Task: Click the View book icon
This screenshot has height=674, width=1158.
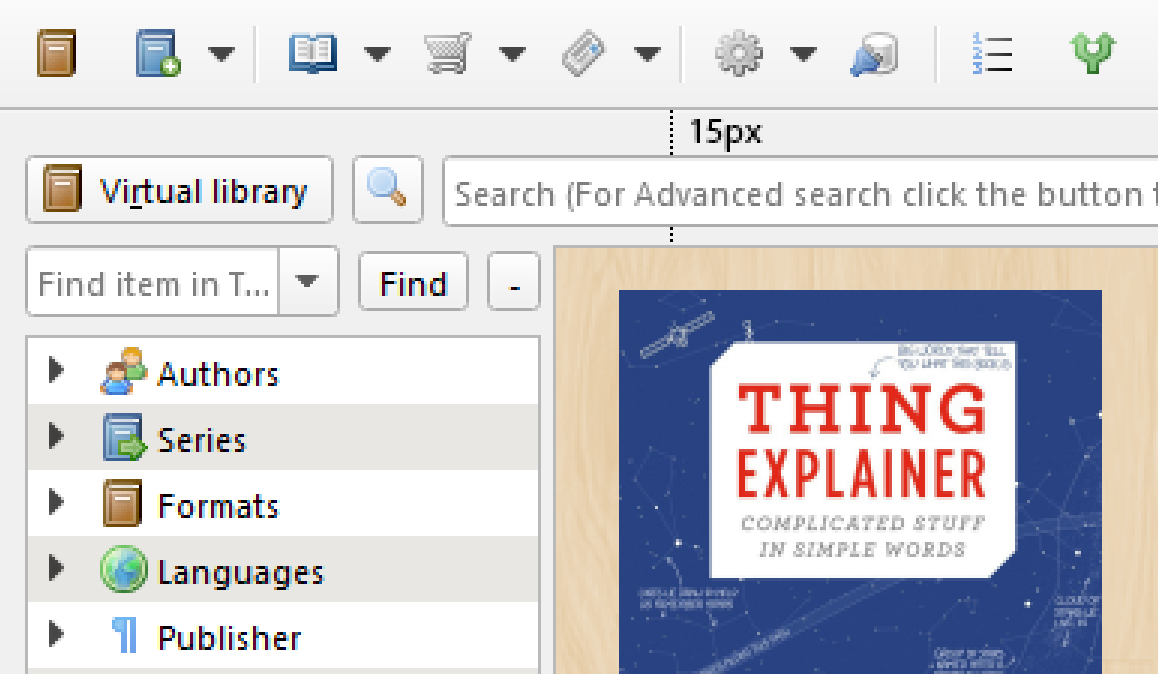Action: coord(313,53)
